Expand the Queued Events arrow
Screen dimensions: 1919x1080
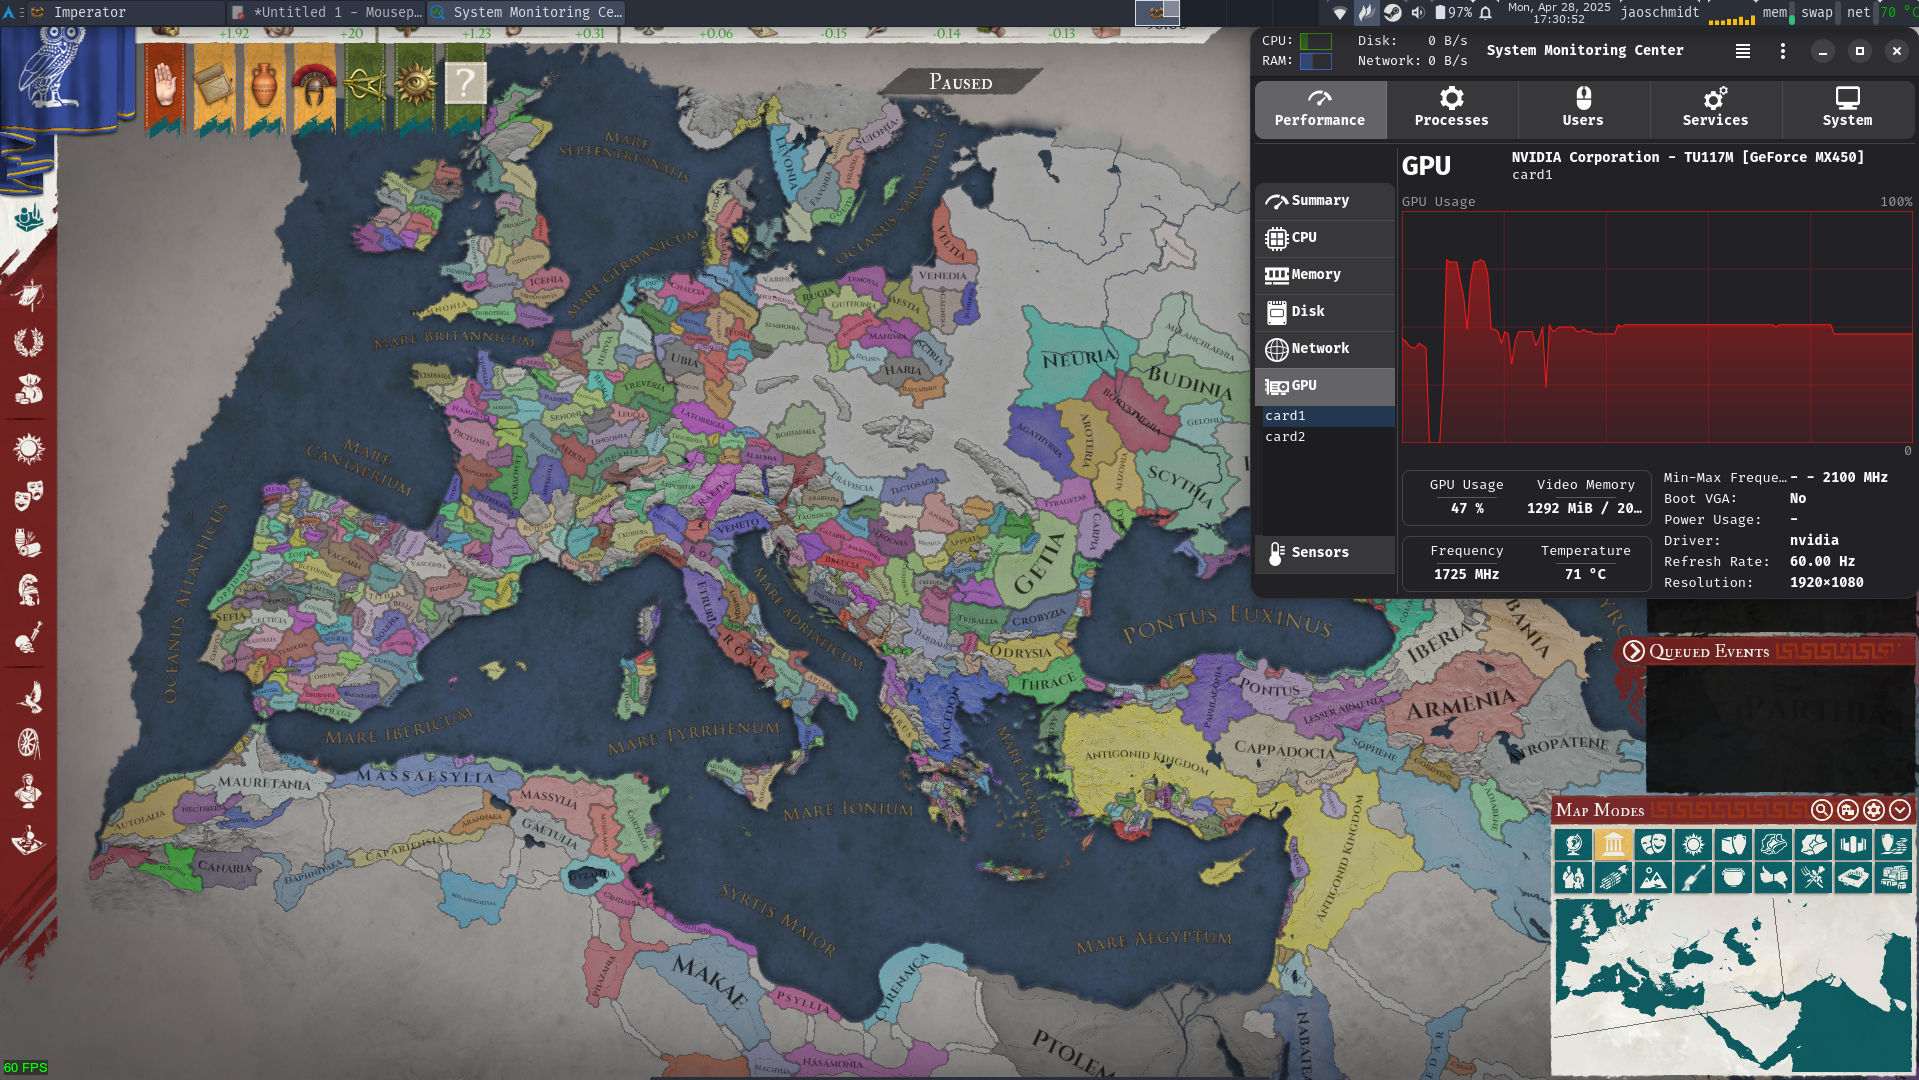[1634, 651]
